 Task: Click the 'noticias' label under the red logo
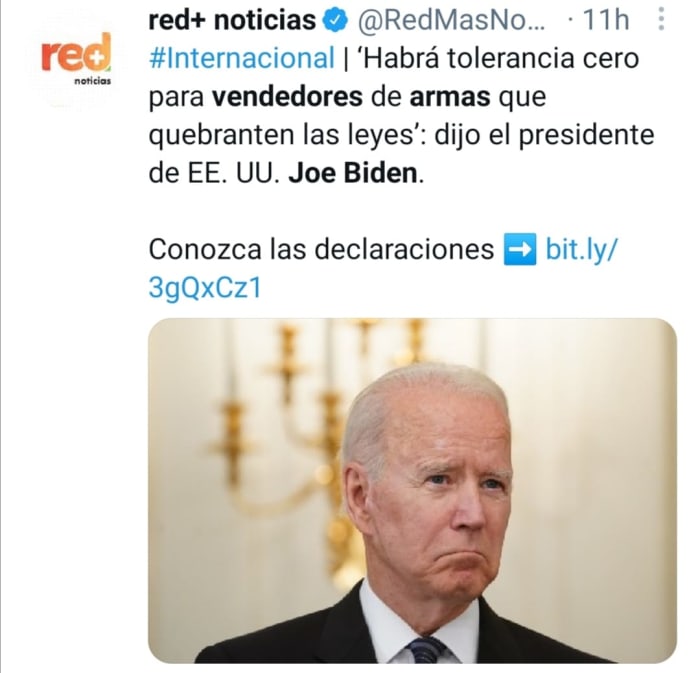[92, 81]
